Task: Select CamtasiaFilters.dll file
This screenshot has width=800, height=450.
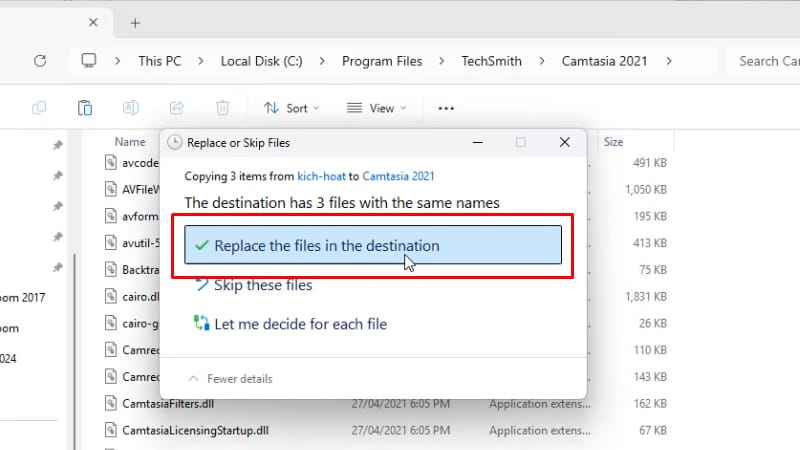Action: click(x=168, y=404)
